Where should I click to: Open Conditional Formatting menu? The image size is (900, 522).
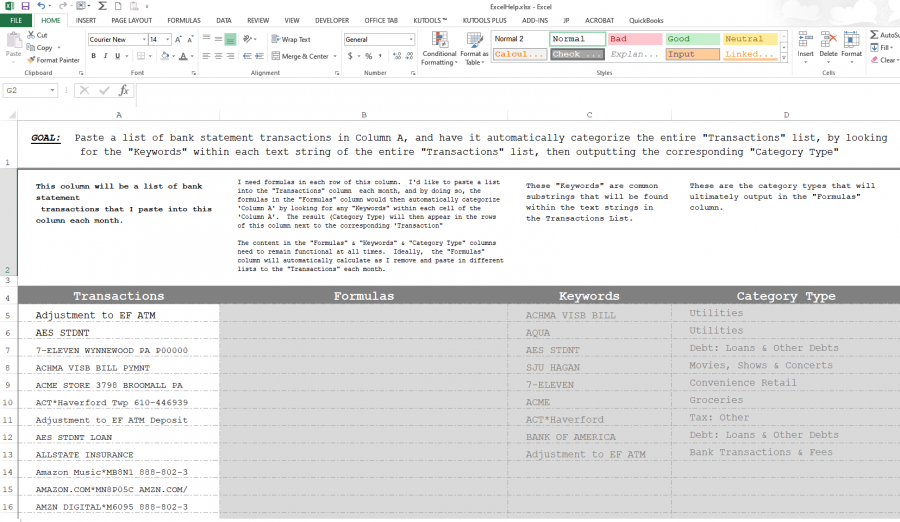pyautogui.click(x=439, y=49)
